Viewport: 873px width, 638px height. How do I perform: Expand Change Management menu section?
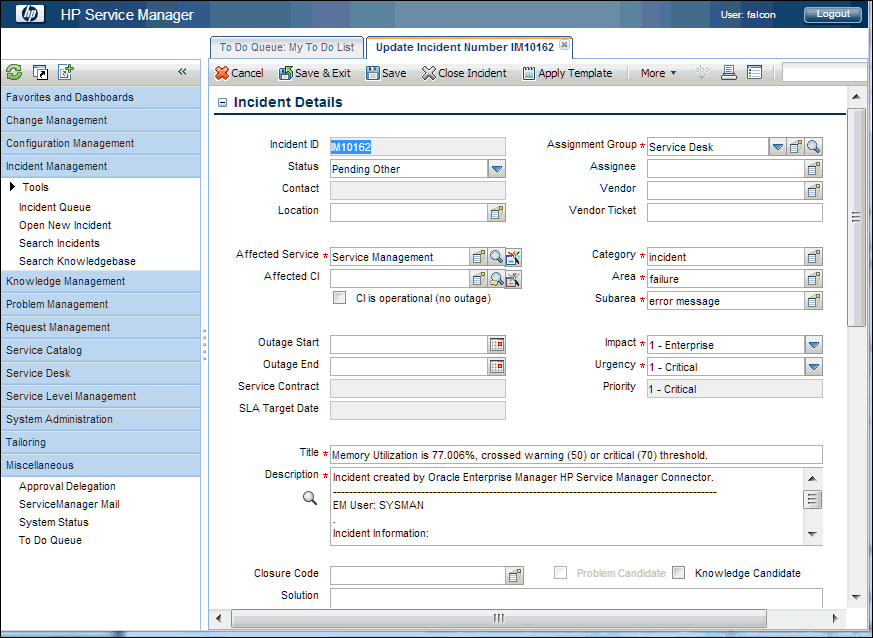101,120
